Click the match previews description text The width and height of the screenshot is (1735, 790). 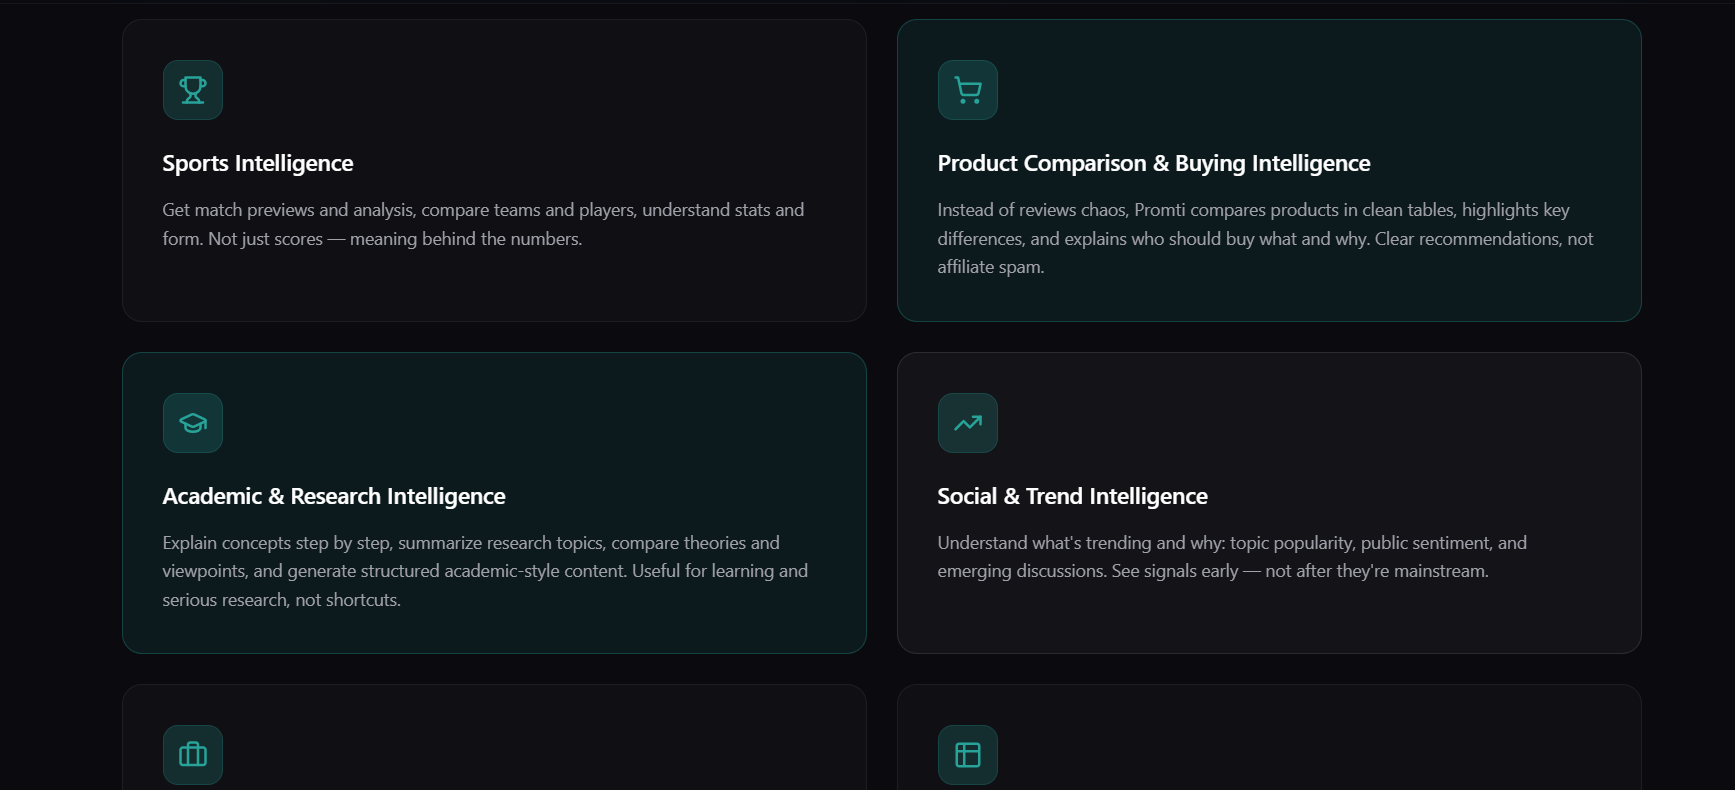[x=483, y=224]
